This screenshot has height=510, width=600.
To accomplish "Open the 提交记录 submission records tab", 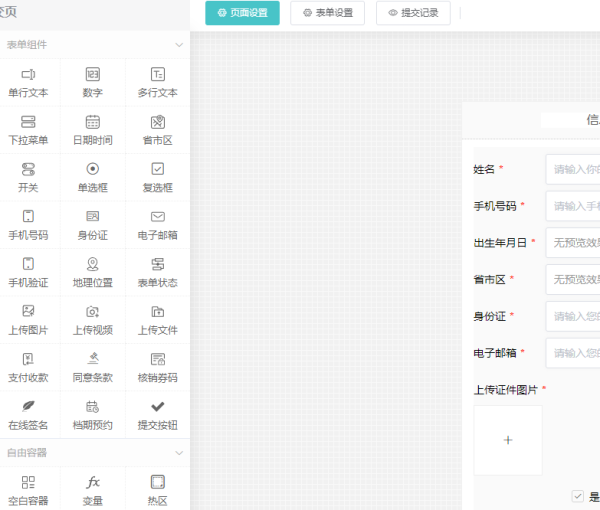I will 413,13.
